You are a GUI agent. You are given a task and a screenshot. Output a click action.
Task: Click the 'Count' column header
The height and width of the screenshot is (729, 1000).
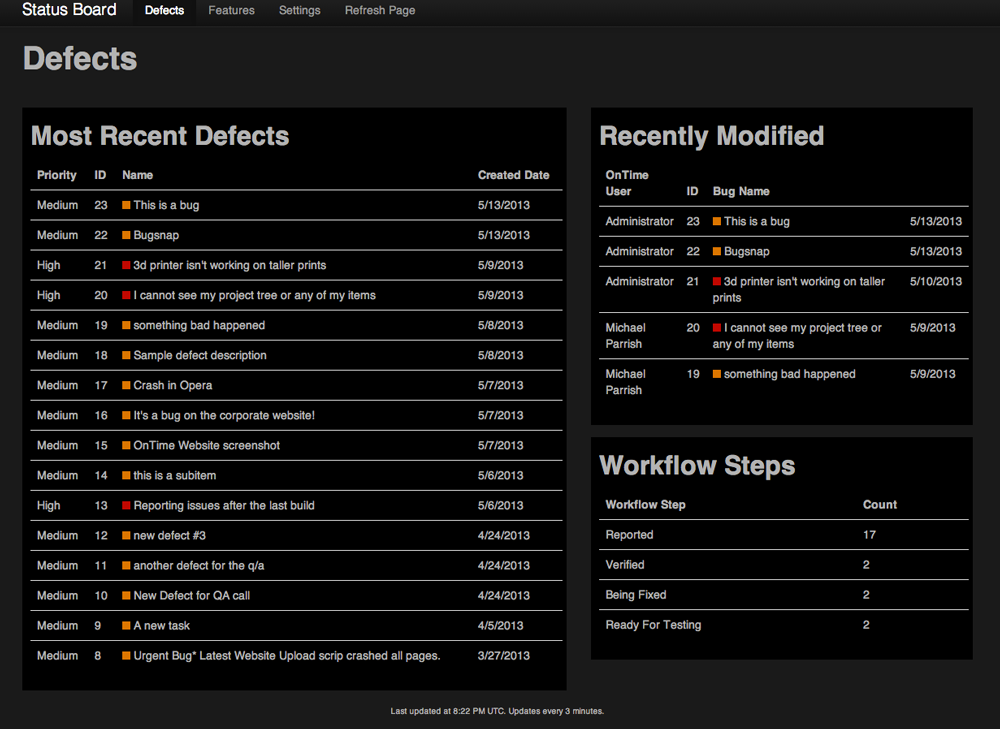click(x=880, y=504)
